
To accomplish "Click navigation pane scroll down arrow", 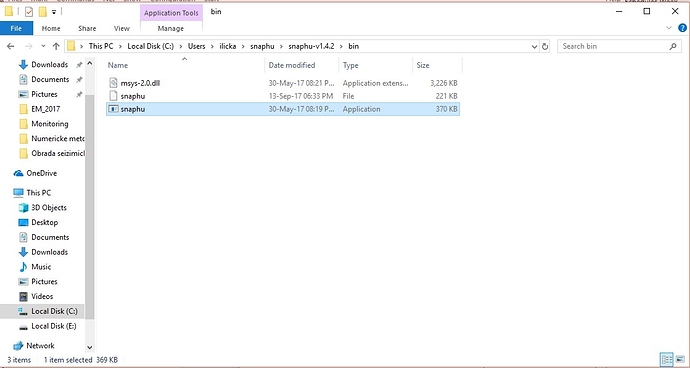I will point(89,347).
